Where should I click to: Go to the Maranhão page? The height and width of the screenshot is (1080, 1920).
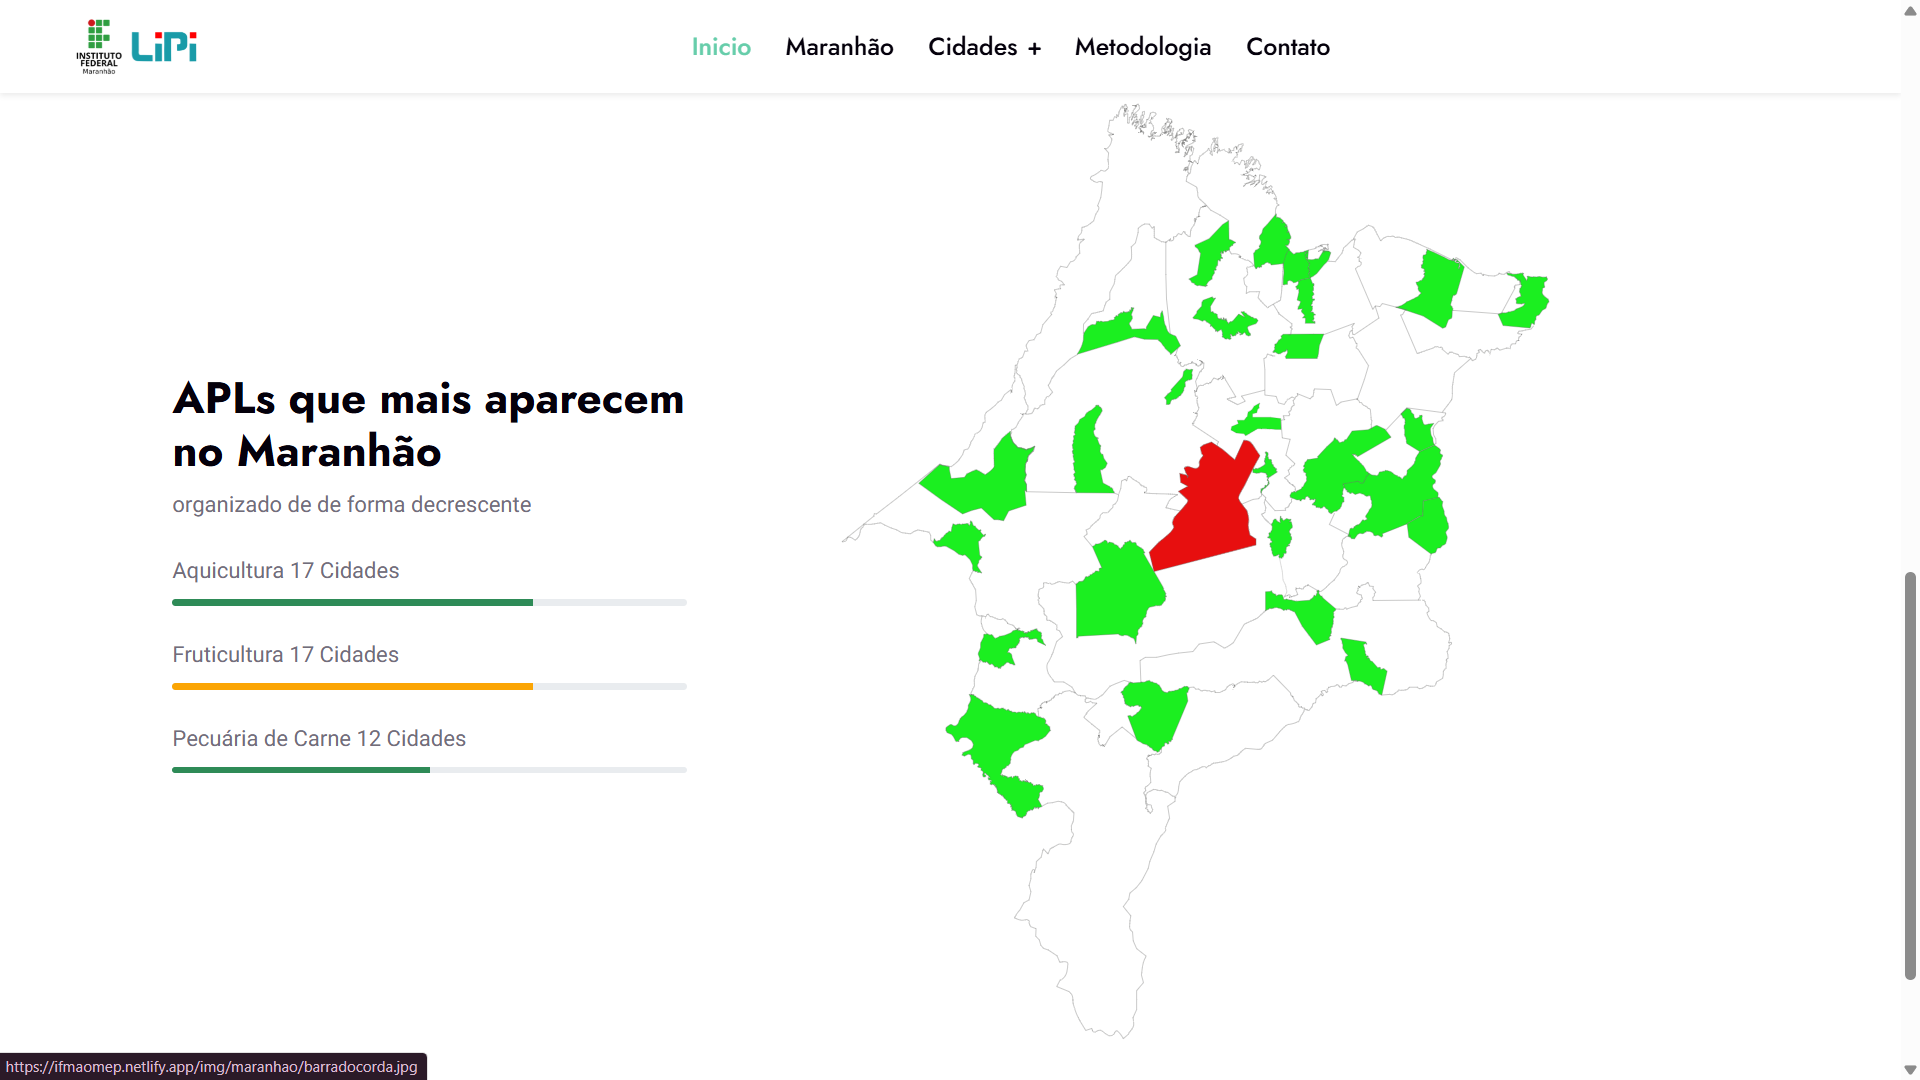839,47
